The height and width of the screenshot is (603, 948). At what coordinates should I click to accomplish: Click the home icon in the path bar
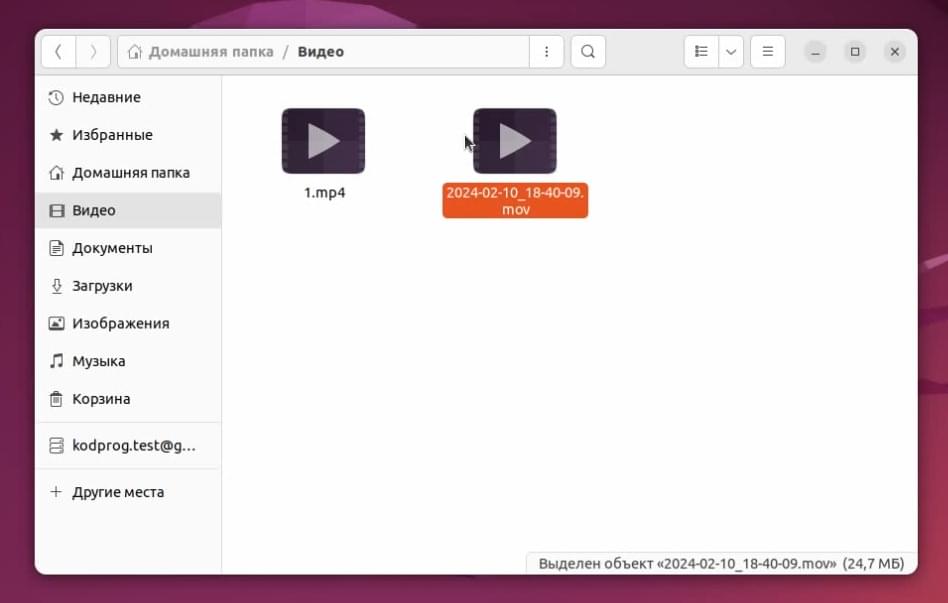(135, 52)
